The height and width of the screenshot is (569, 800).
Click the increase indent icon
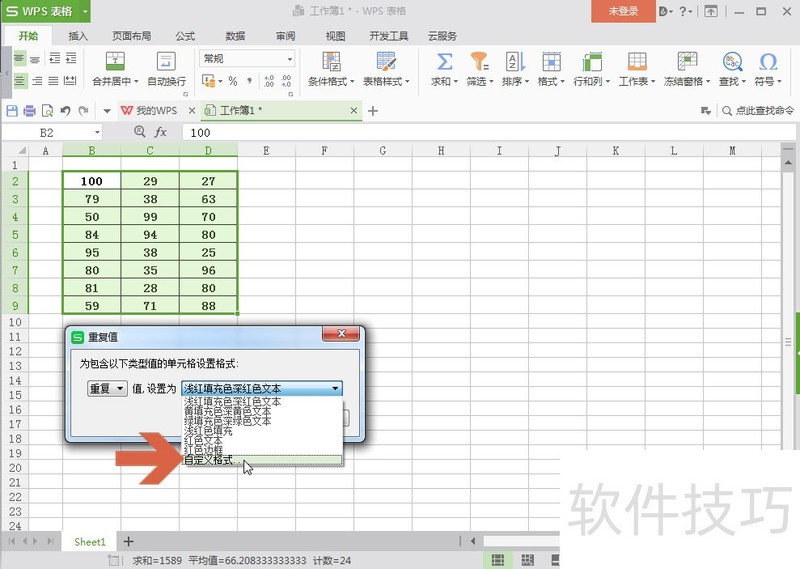tap(71, 58)
